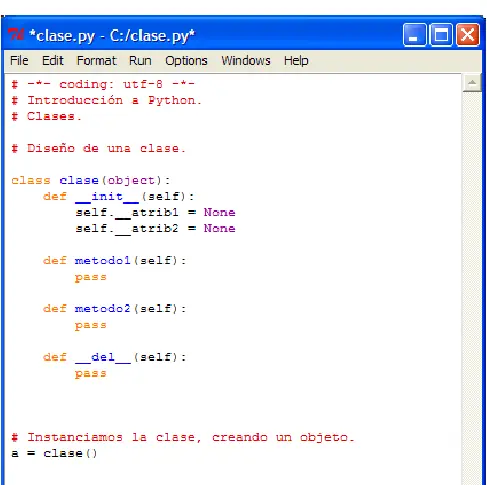Viewport: 487px width, 485px height.
Task: Click the scrollbar up arrow
Action: [x=472, y=83]
